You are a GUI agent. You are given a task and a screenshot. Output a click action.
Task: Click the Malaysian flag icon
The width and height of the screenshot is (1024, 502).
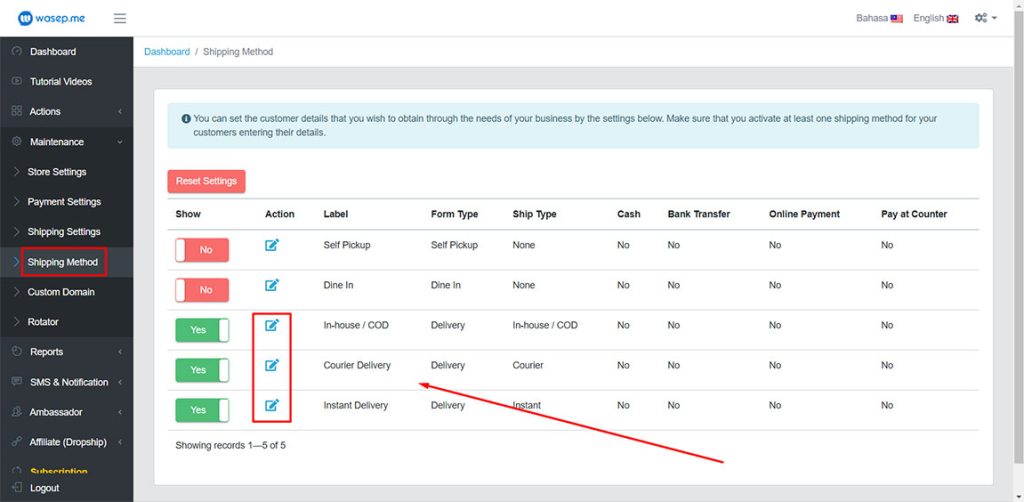click(x=897, y=19)
